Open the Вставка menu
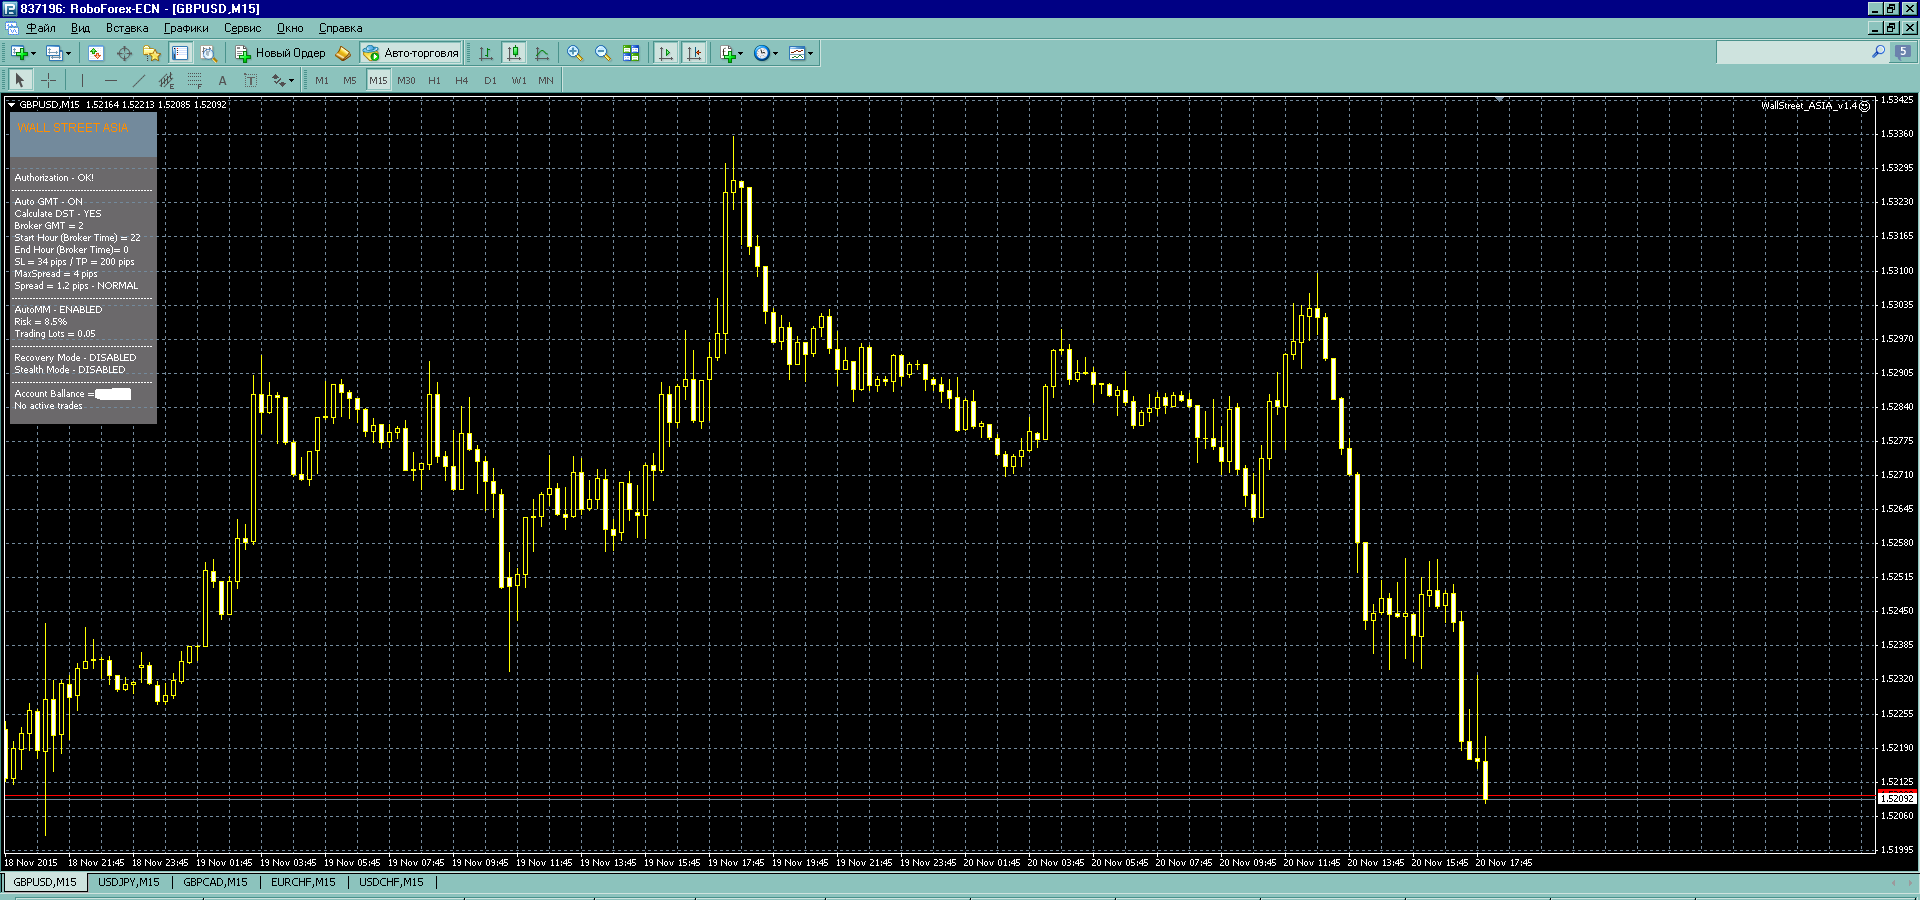The height and width of the screenshot is (900, 1920). [x=127, y=28]
